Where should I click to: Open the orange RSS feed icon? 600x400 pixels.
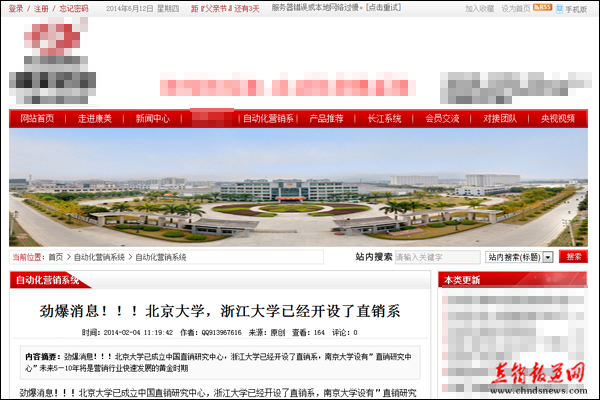pyautogui.click(x=543, y=7)
